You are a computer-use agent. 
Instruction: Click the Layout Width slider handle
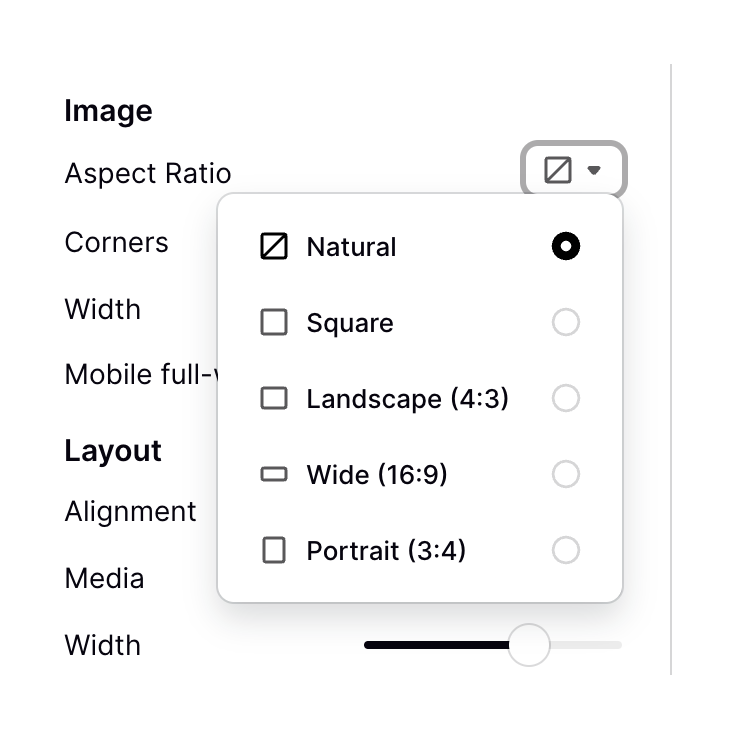coord(528,645)
